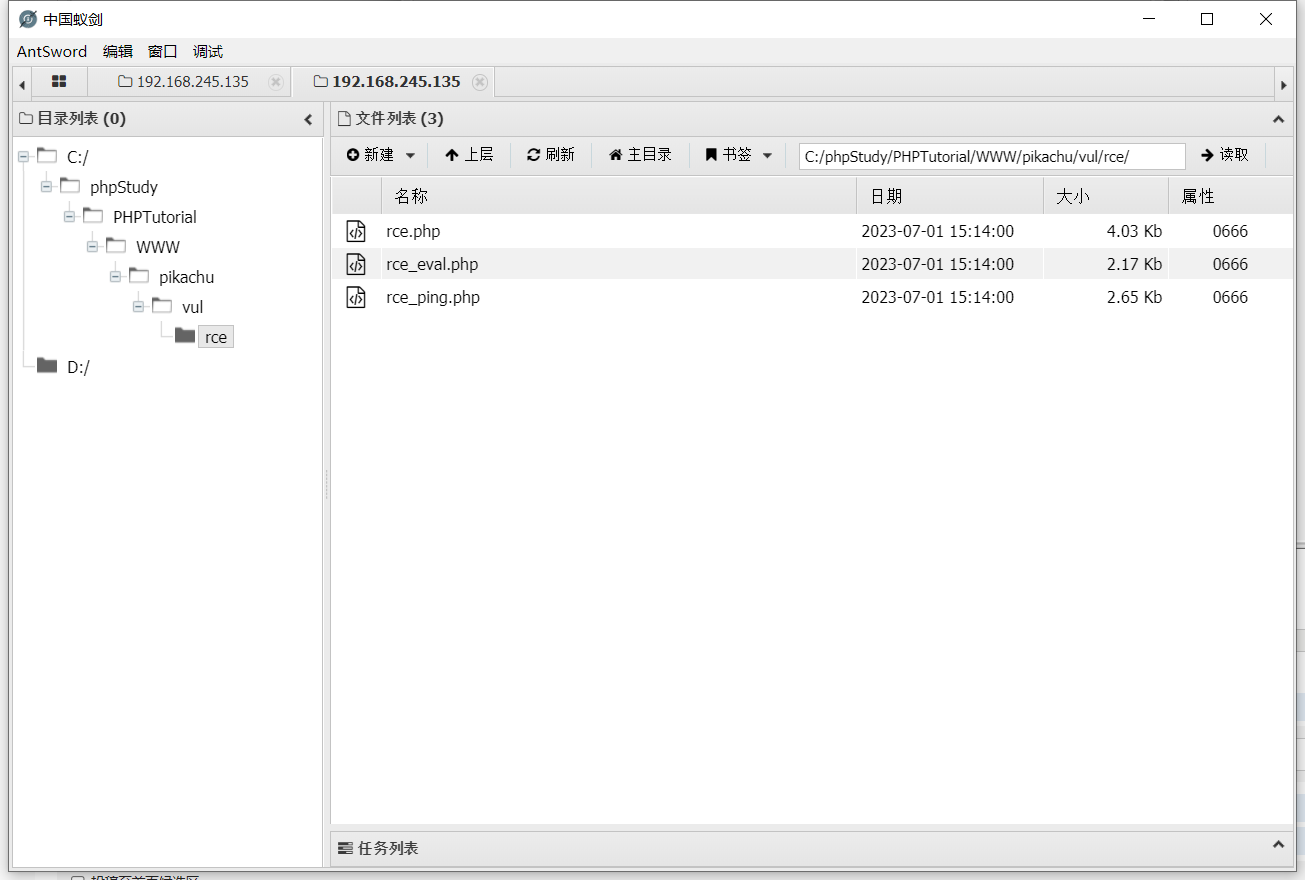Refresh the file list with 刷新

pyautogui.click(x=551, y=155)
